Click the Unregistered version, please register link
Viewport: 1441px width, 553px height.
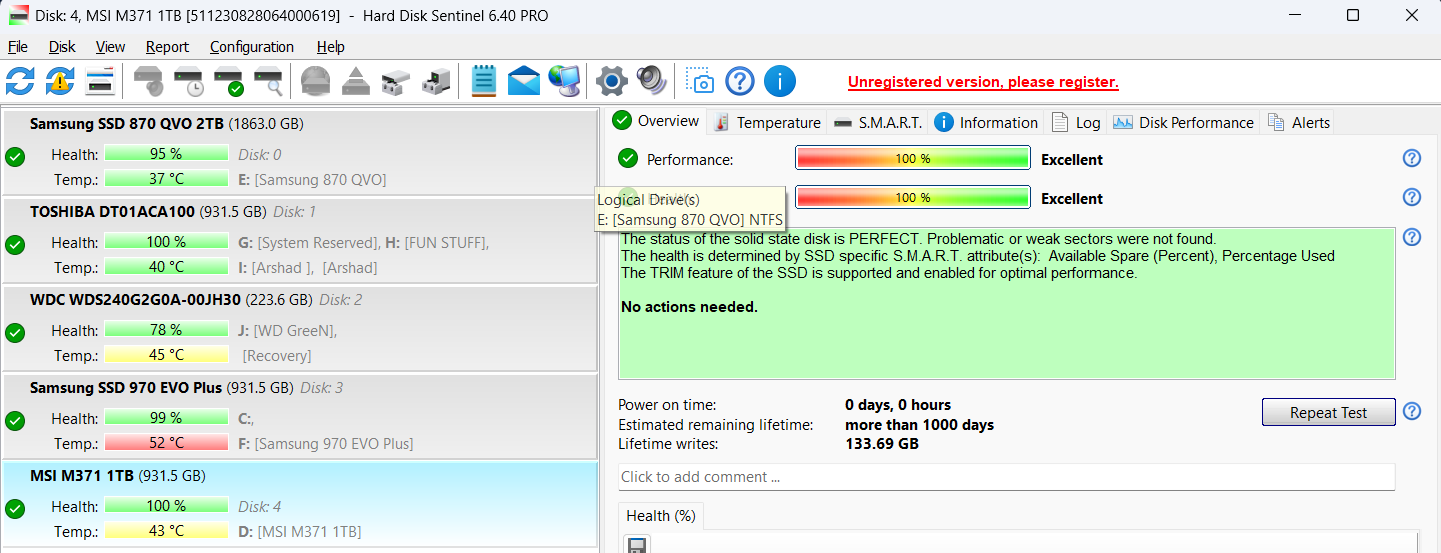(x=983, y=82)
